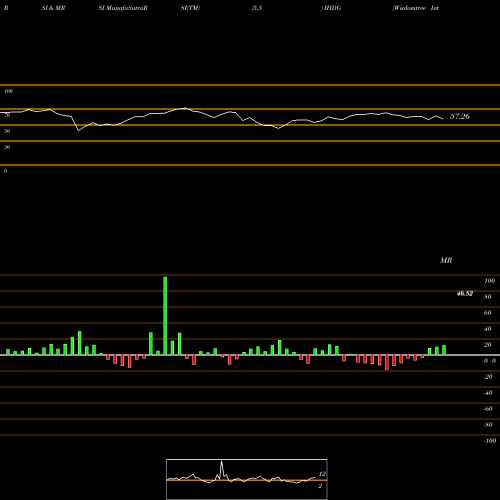
Task: Click the tallest green histogram bar
Action: 165,316
